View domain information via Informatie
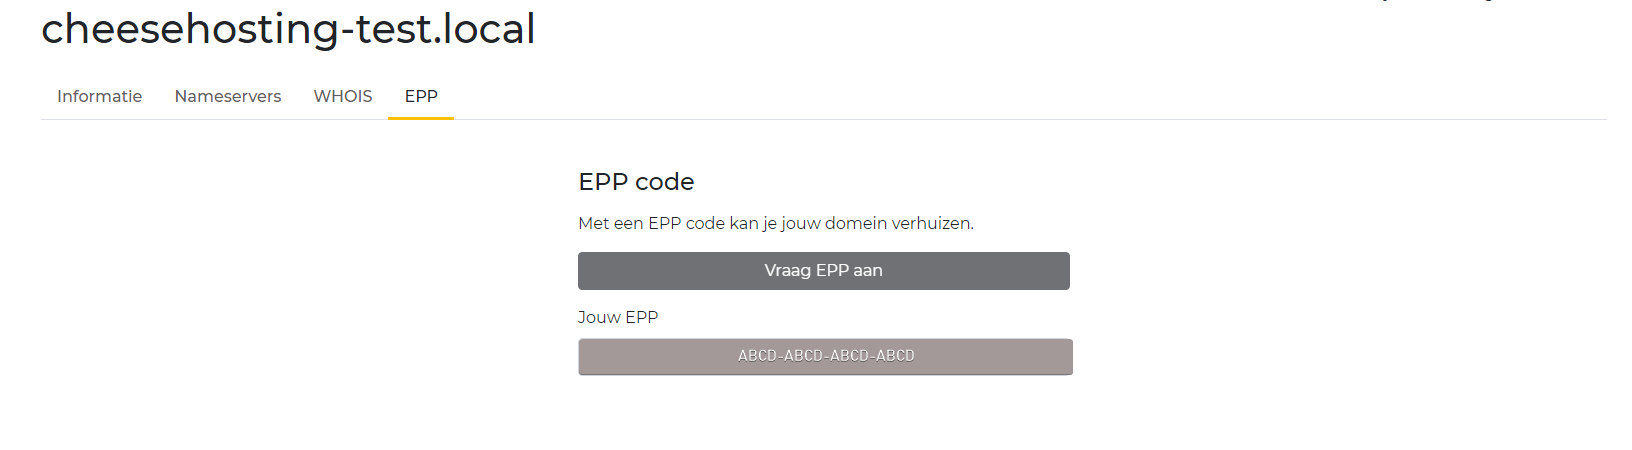 tap(99, 96)
